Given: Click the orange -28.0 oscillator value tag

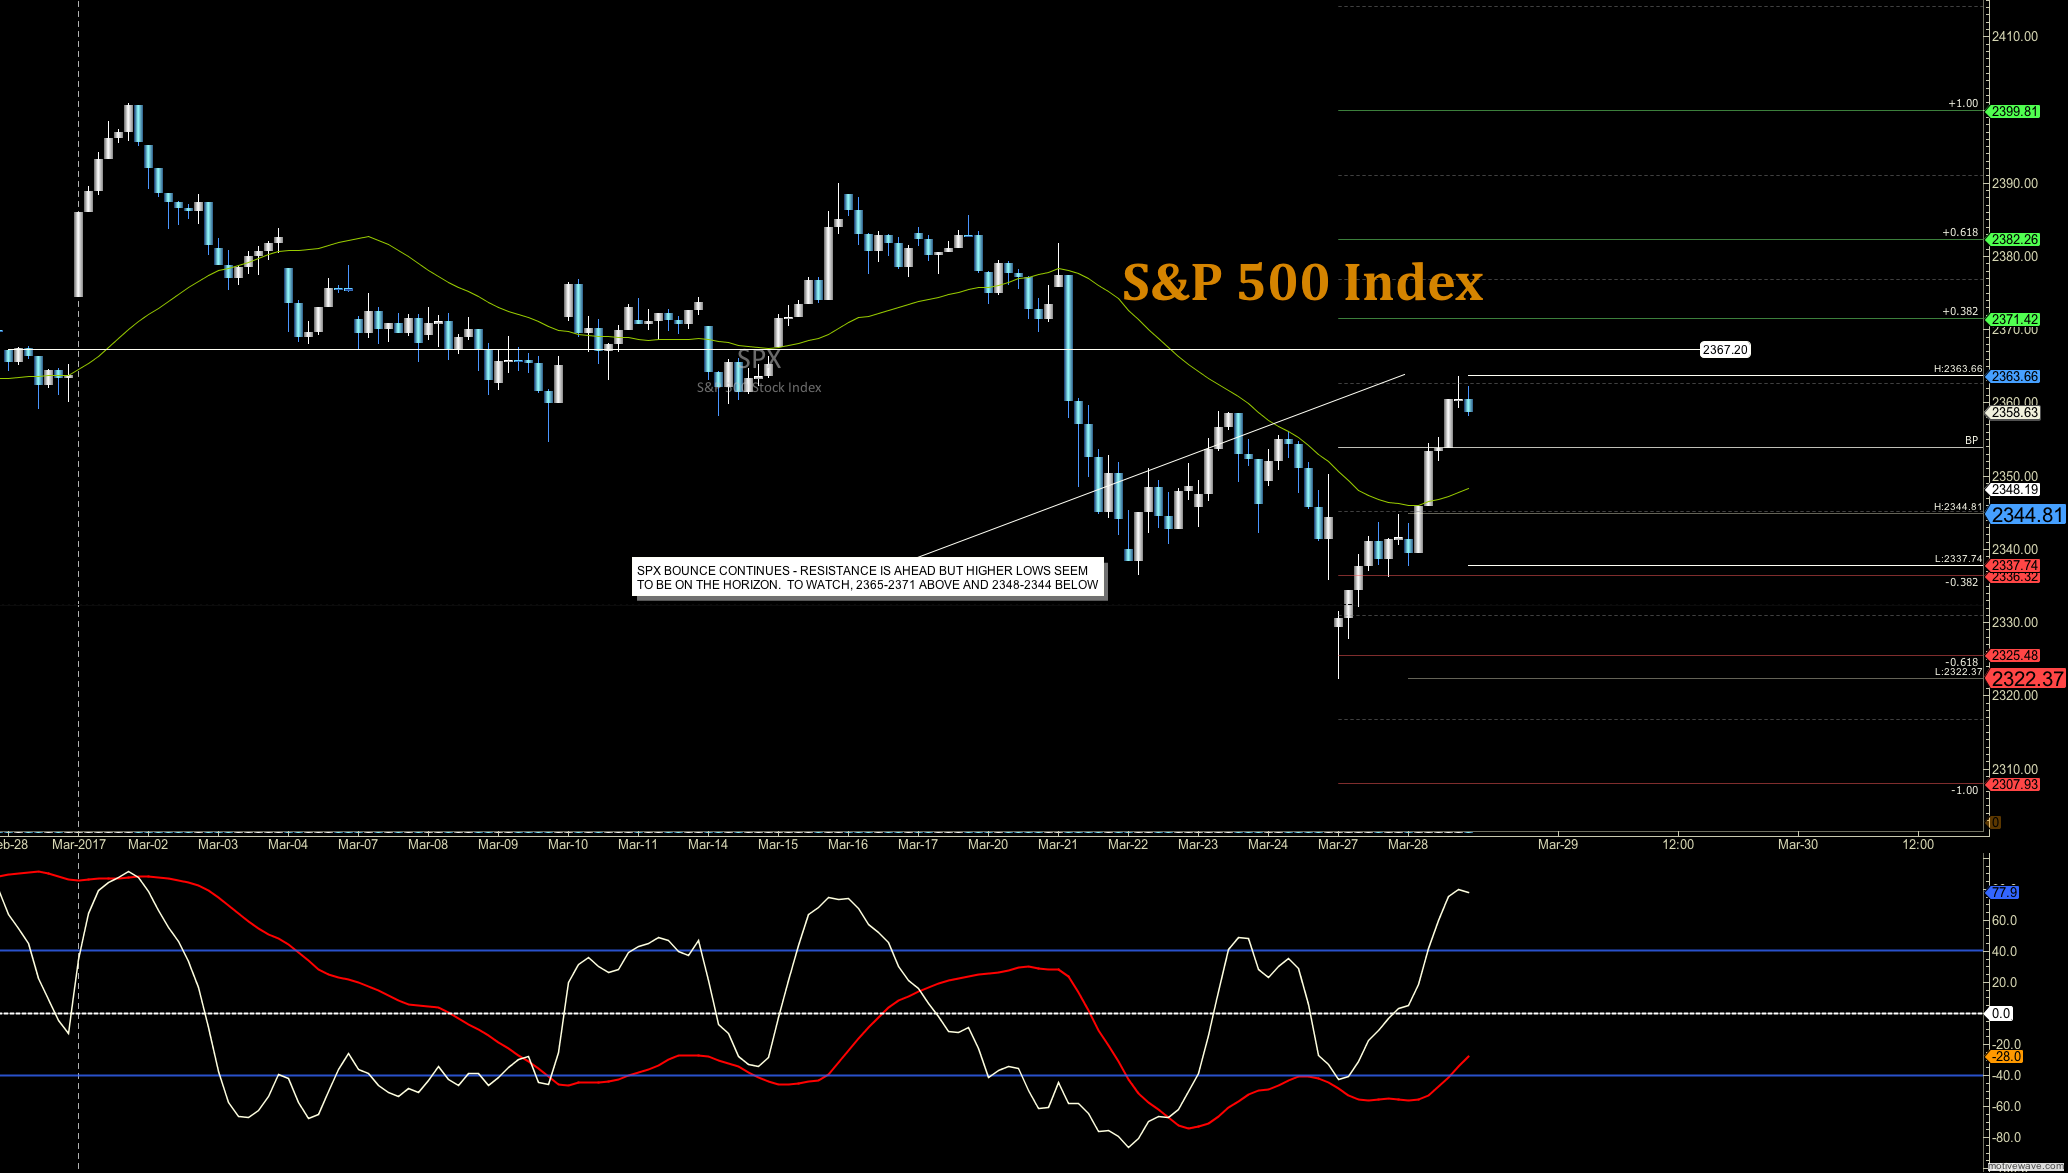Looking at the screenshot, I should [2006, 1056].
